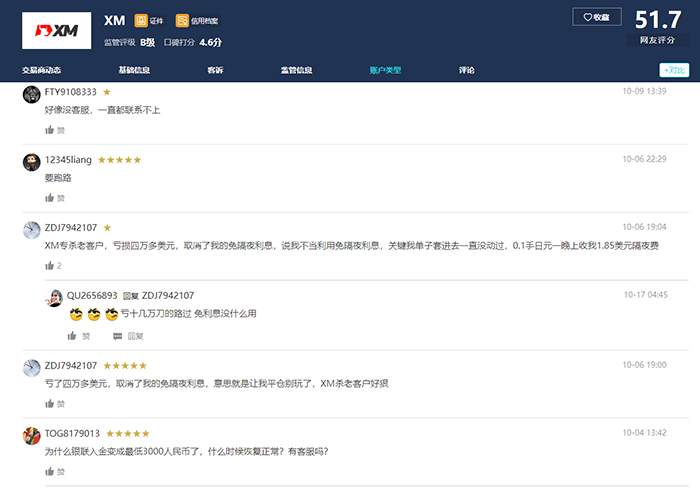The image size is (700, 489).
Task: Click the first laughing emoji in QU2656893 reply
Action: click(x=76, y=314)
